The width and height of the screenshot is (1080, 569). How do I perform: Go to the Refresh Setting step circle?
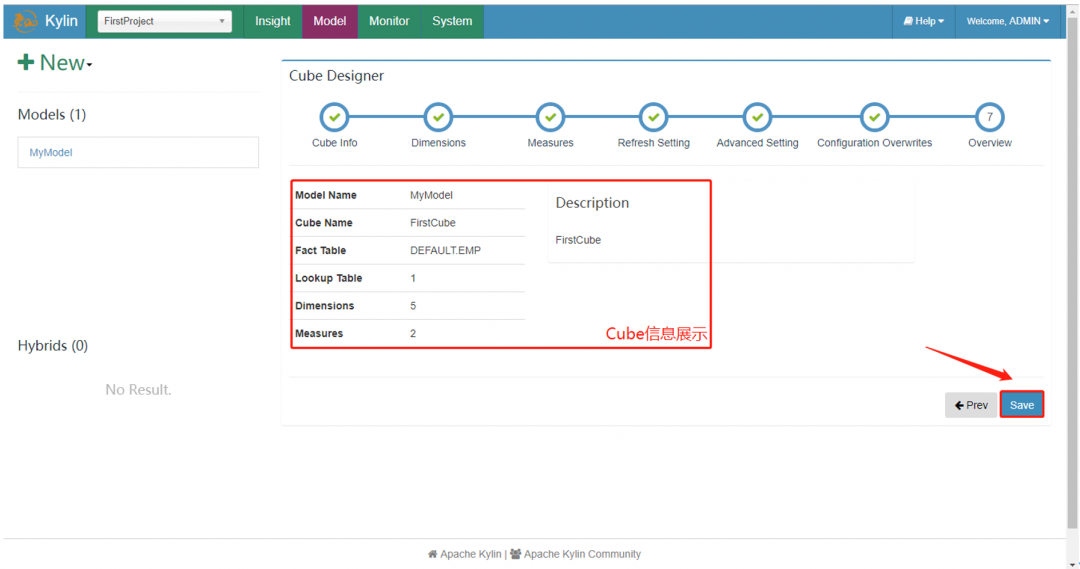[654, 117]
